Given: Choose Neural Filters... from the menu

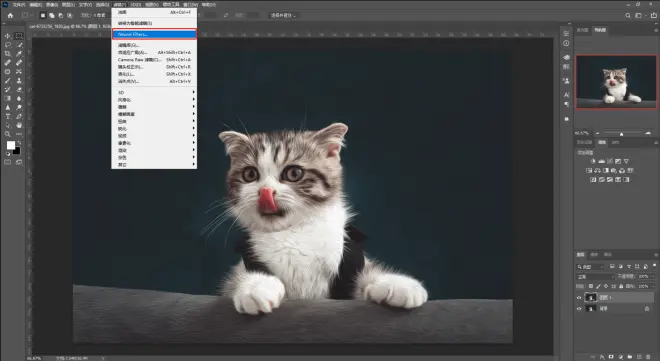Looking at the screenshot, I should 154,34.
